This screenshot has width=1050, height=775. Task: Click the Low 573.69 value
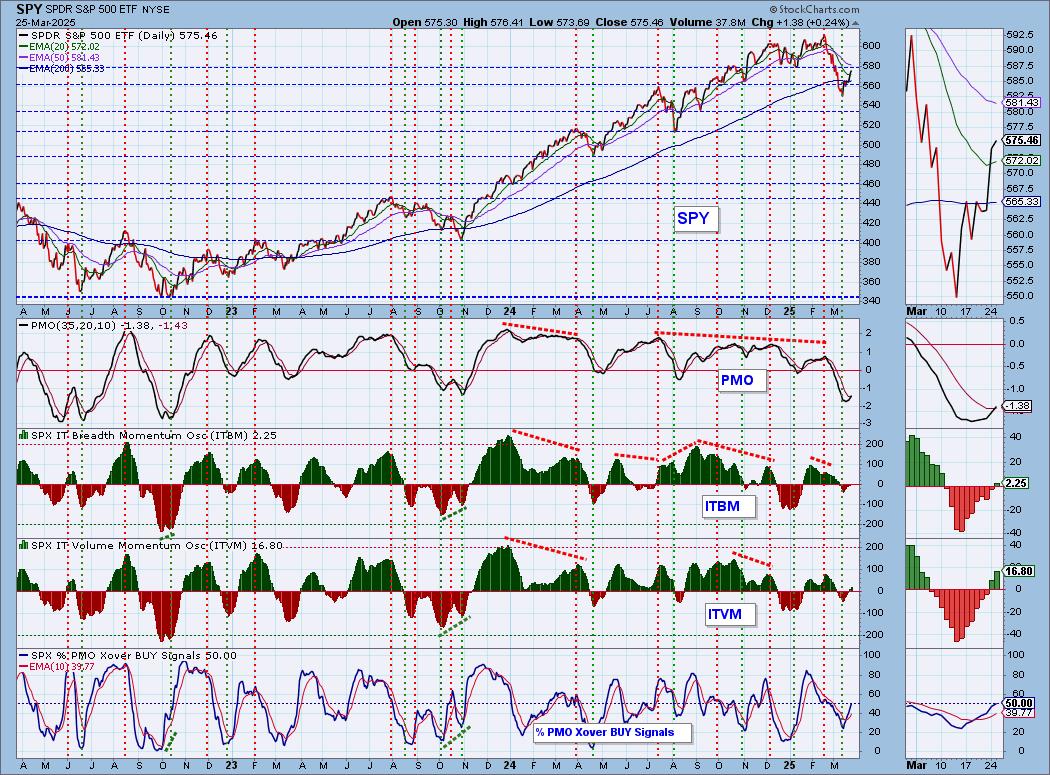click(x=559, y=22)
